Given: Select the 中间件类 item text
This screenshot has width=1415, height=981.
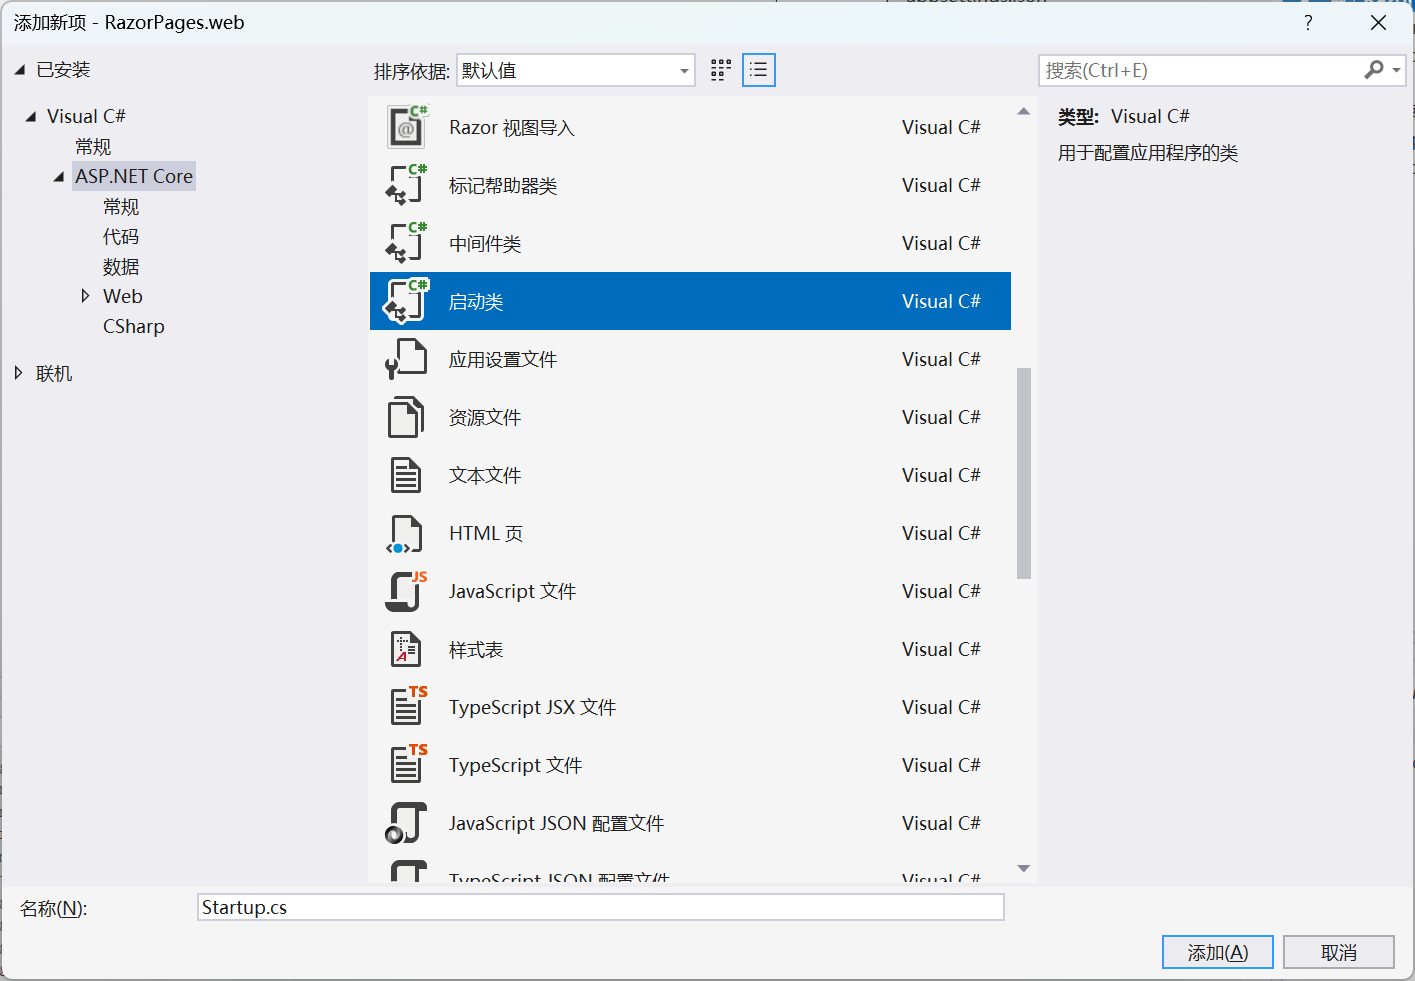Looking at the screenshot, I should coord(485,244).
